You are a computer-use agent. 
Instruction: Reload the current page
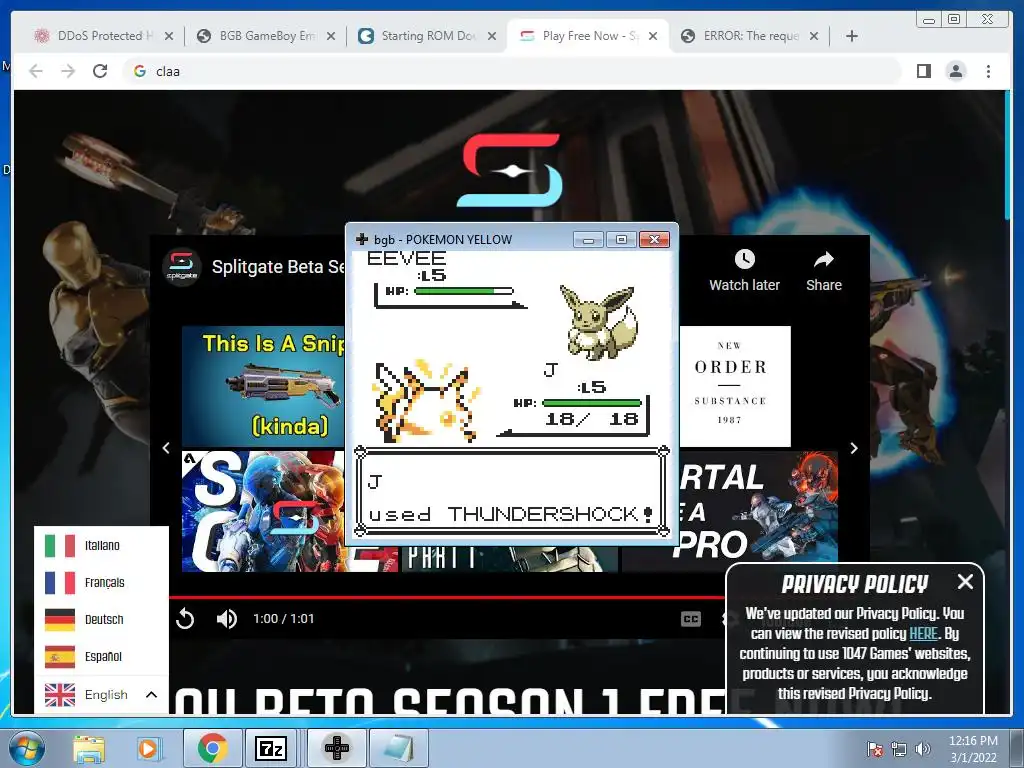point(100,71)
